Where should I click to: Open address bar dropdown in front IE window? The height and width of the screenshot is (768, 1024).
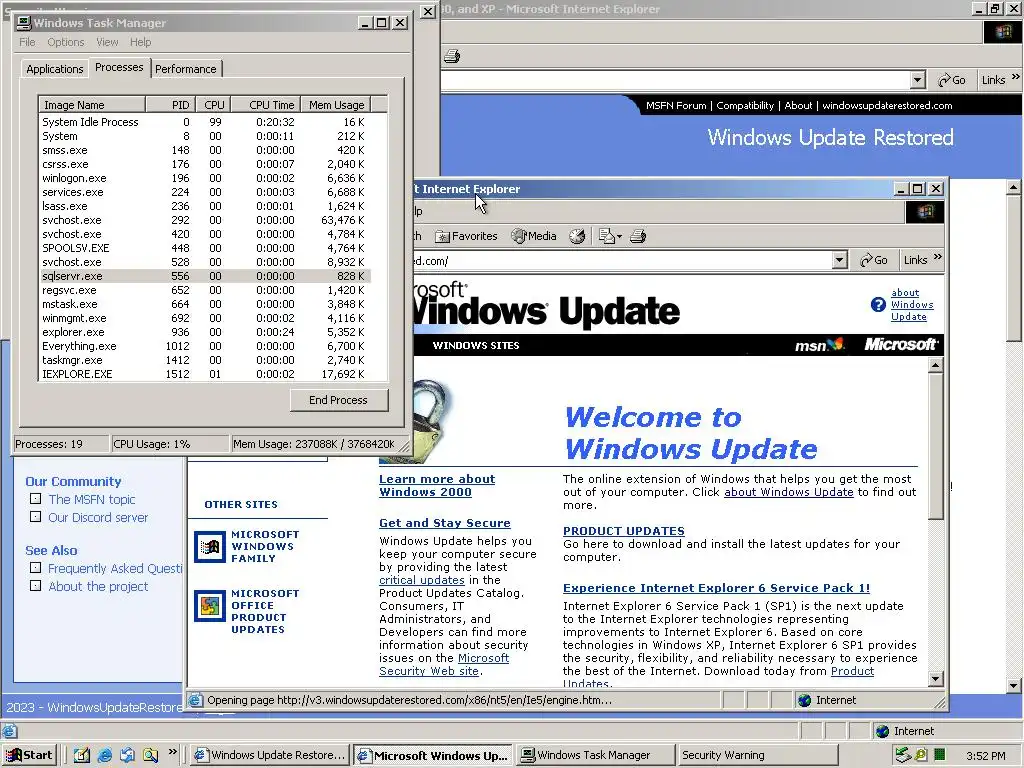click(x=840, y=261)
